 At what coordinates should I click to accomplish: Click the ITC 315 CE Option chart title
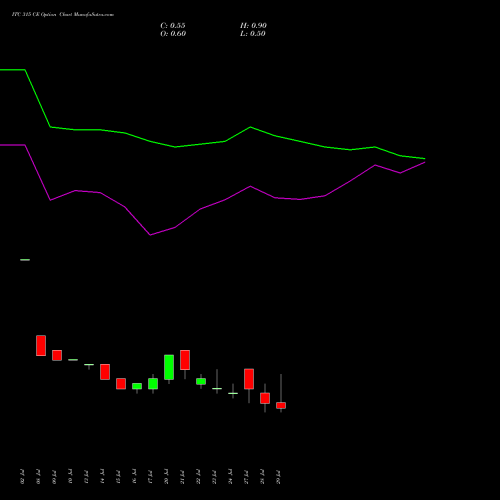(63, 15)
